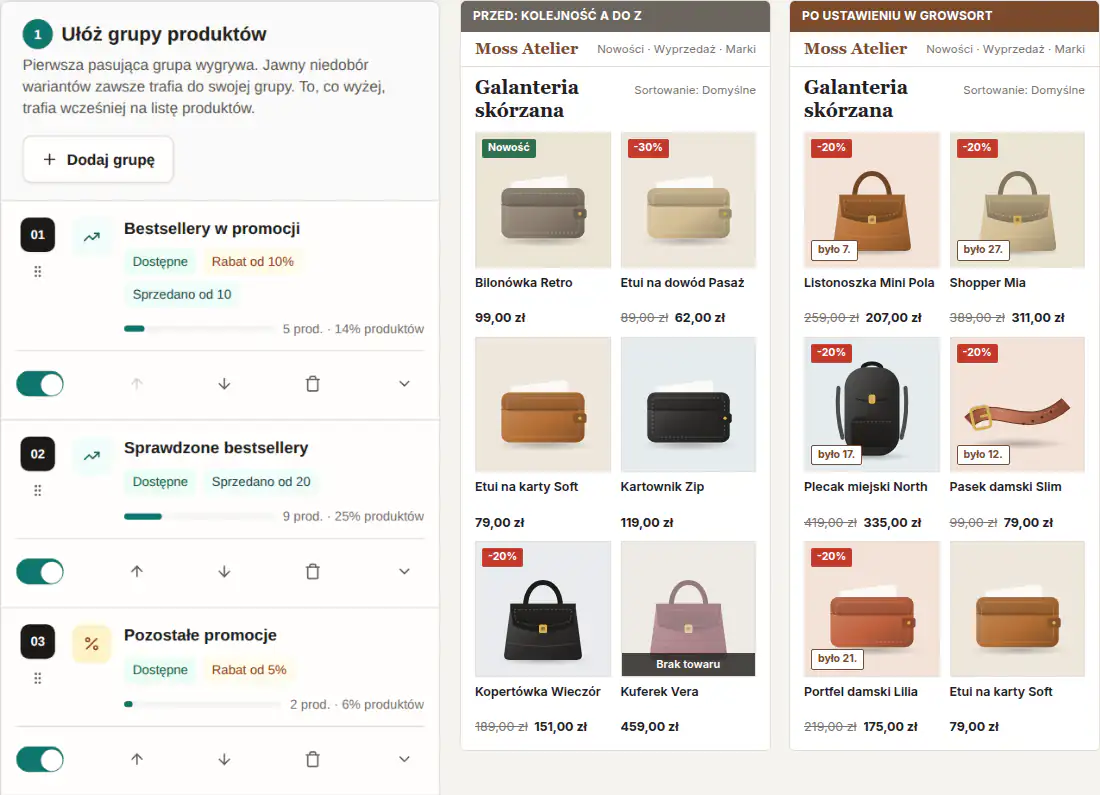The height and width of the screenshot is (795, 1100).
Task: Open Kartownik Zip product thumbnail
Action: [x=688, y=404]
